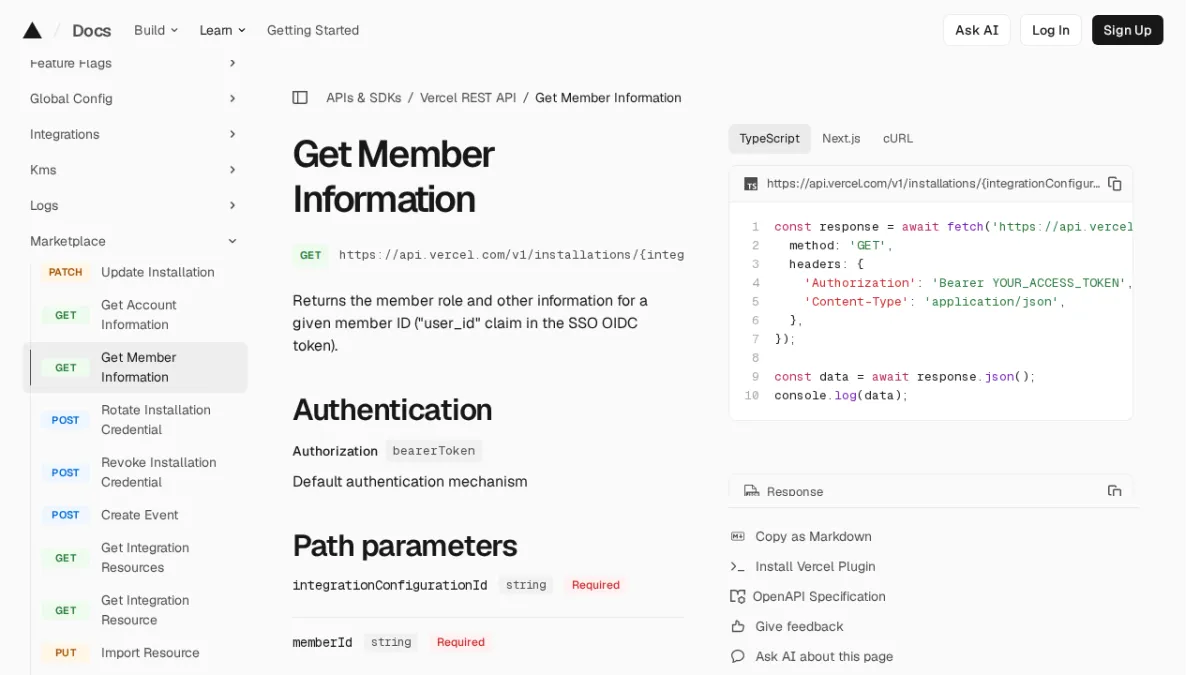Screen dimensions: 1200x675
Task: Click the Get Member Information breadcrumb
Action: point(608,98)
